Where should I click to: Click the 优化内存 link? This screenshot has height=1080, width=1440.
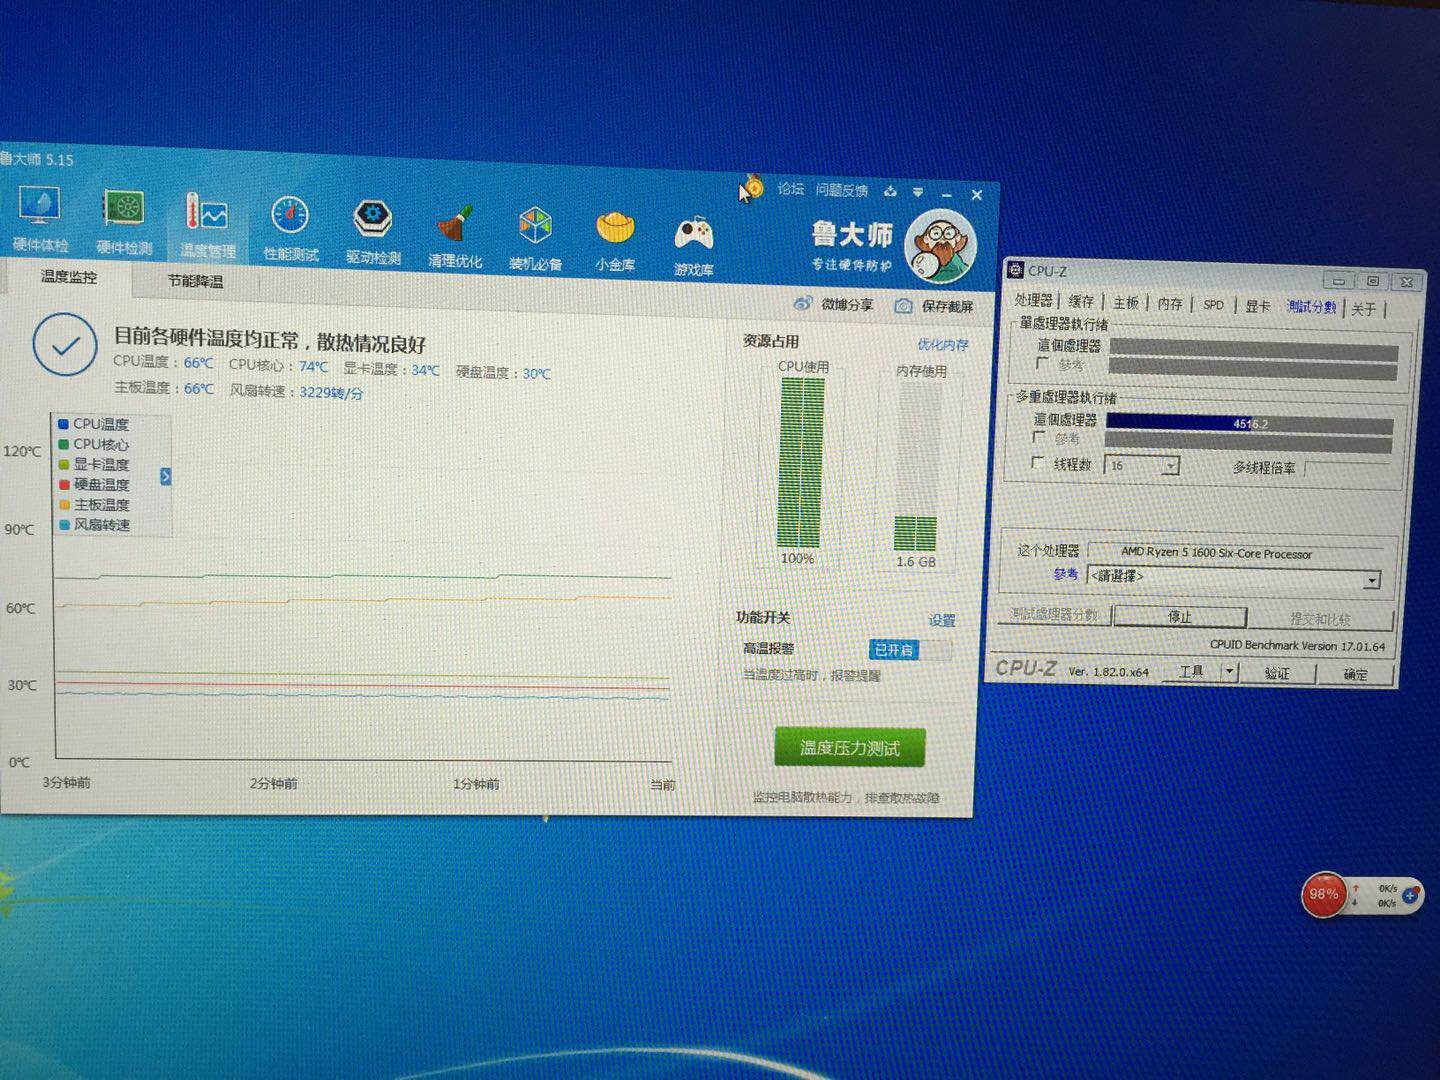(x=943, y=345)
